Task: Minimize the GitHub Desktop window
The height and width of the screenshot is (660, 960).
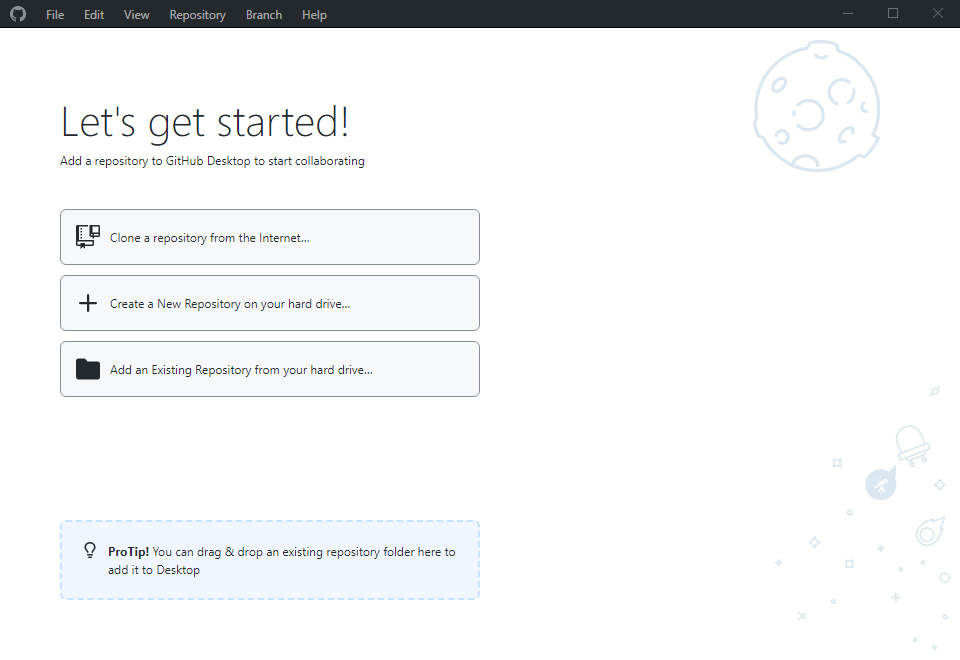Action: pos(848,13)
